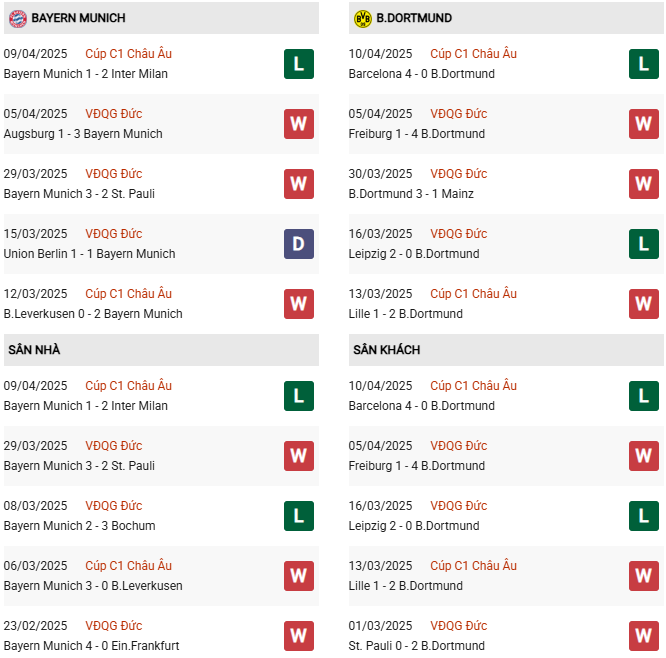
Task: Open VĐQG Đức link on 15/03/2025 row
Action: pyautogui.click(x=114, y=234)
